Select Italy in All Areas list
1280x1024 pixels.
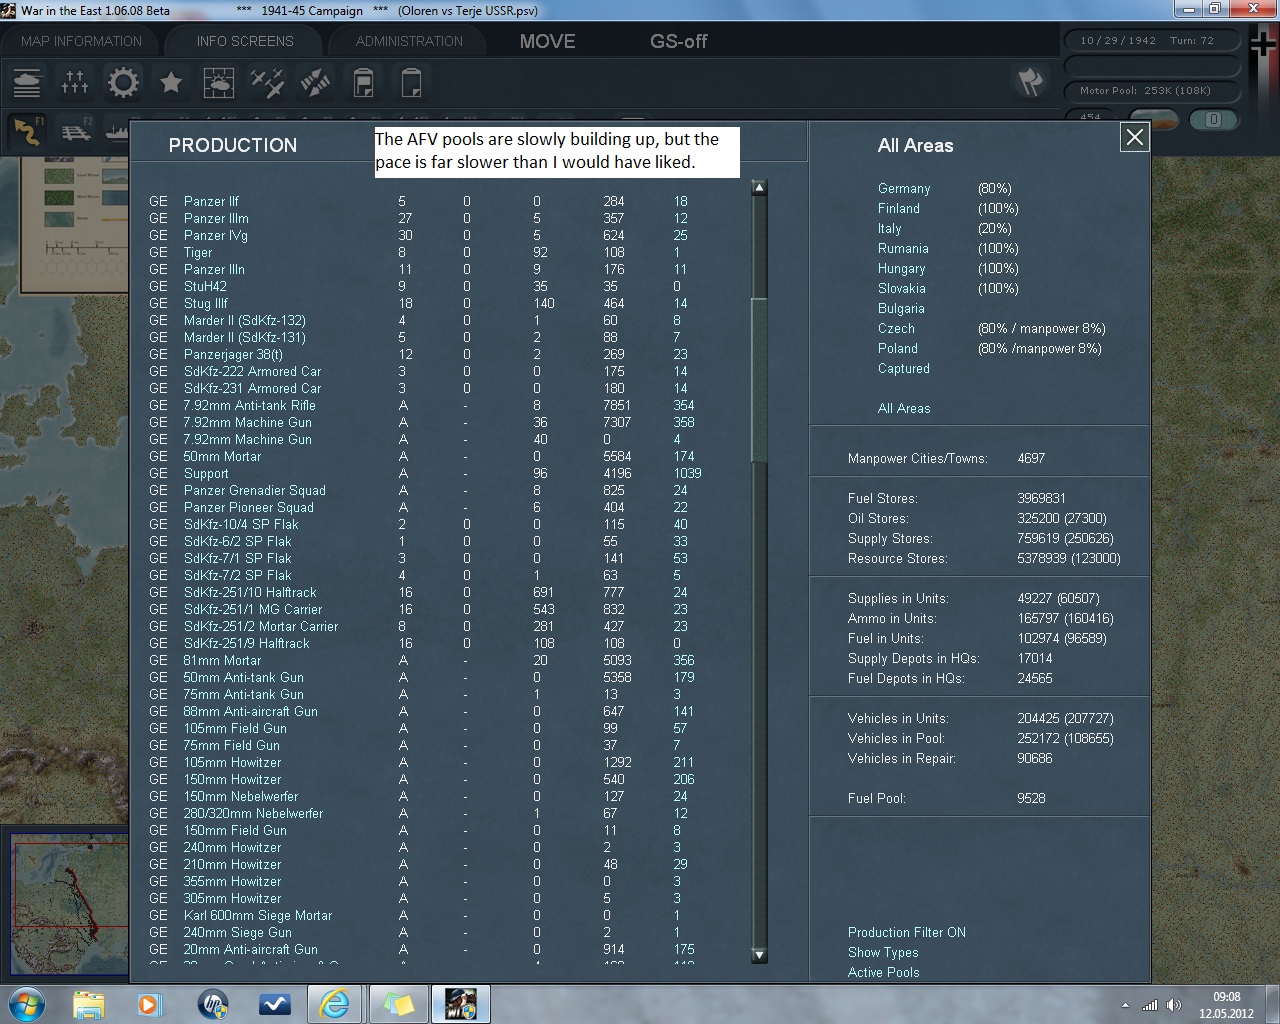point(890,228)
